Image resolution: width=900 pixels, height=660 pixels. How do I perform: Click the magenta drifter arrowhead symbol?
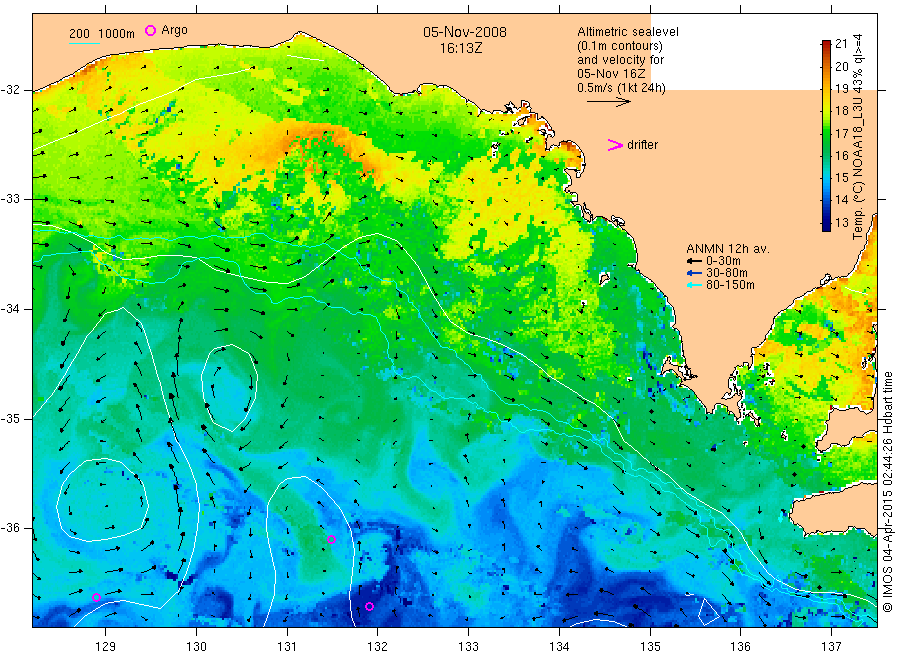[615, 145]
